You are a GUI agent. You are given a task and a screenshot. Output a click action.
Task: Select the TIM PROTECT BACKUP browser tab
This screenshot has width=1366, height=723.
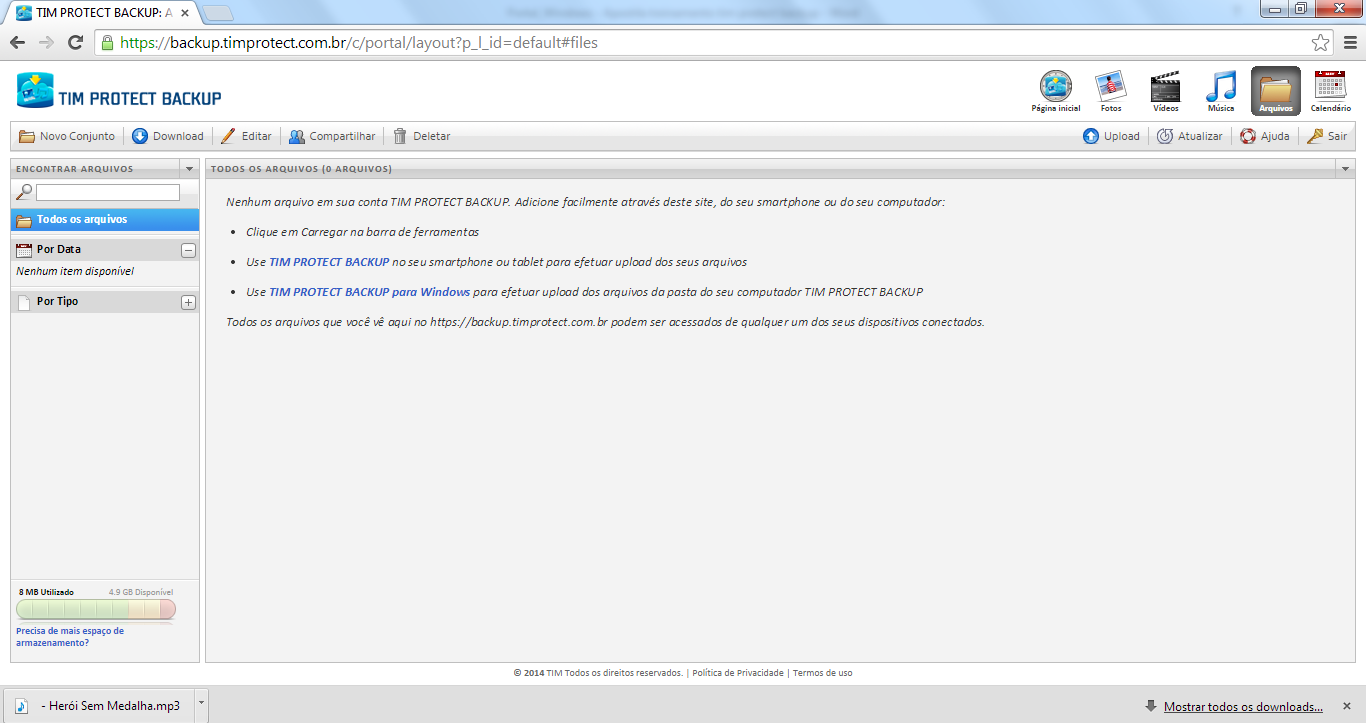click(x=104, y=13)
